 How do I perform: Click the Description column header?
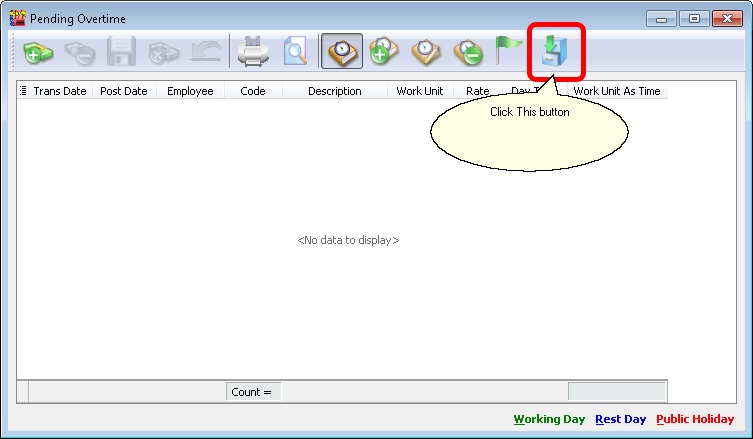coord(334,91)
